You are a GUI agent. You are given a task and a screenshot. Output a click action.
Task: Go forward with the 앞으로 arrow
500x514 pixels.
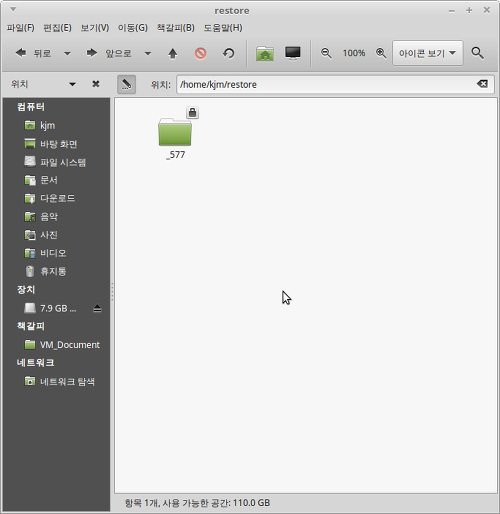click(x=109, y=53)
